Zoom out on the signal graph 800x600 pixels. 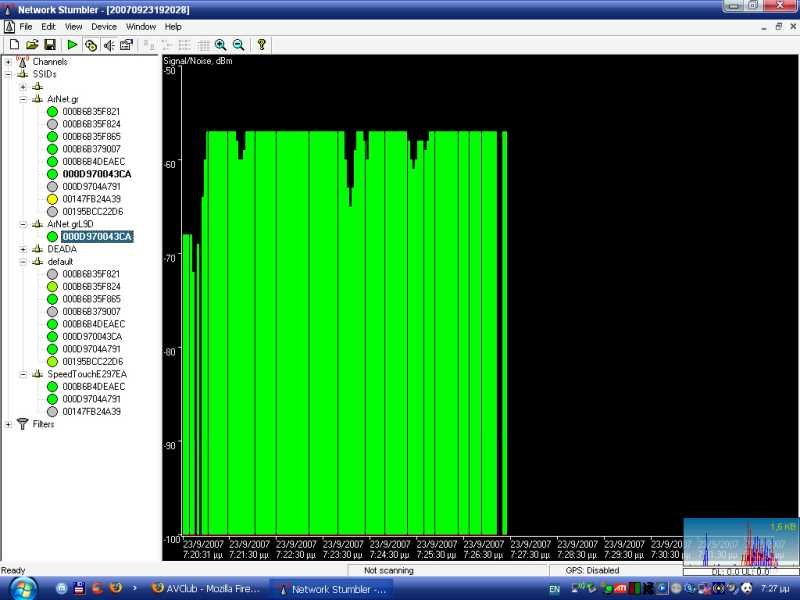click(x=239, y=44)
